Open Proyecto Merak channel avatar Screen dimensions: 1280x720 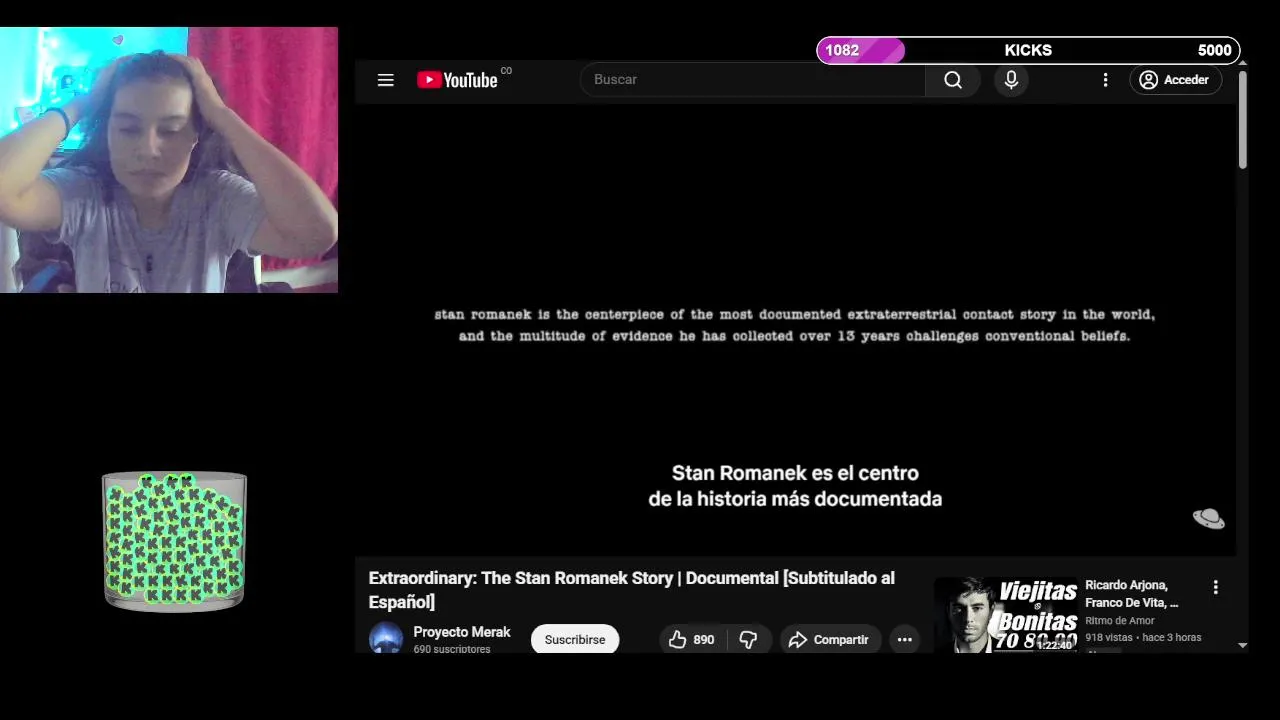point(386,638)
